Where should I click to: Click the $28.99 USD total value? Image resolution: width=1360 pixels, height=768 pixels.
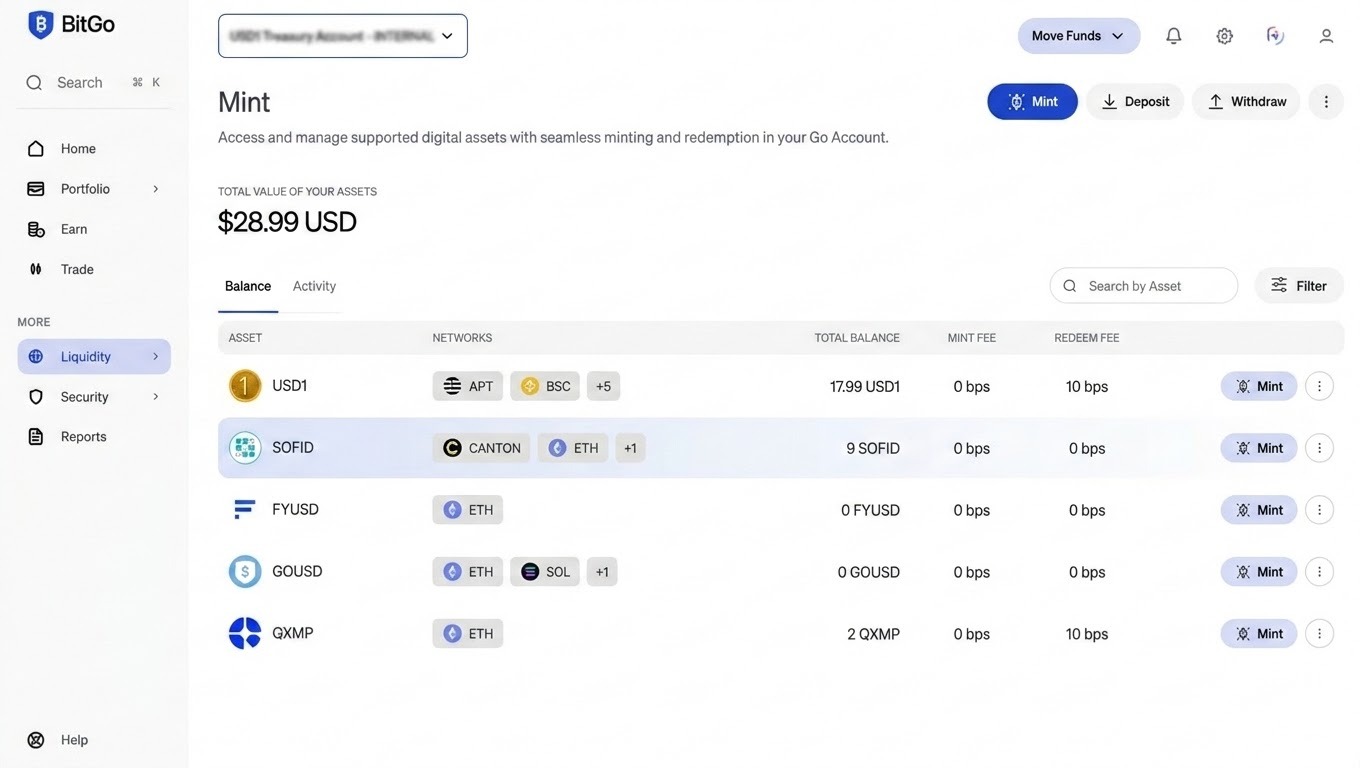click(x=287, y=222)
